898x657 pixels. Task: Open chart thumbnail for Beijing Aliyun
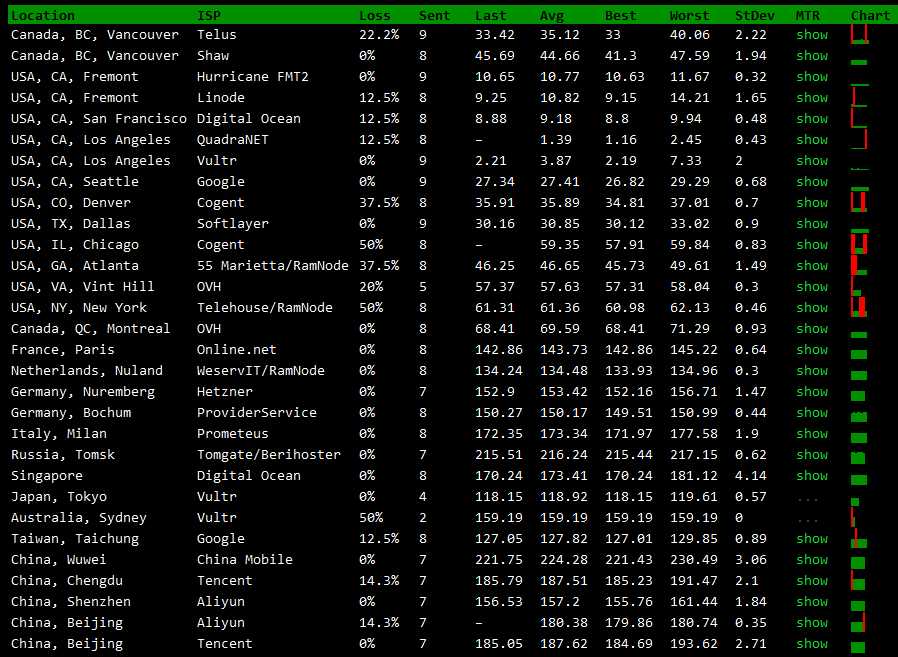[858, 623]
